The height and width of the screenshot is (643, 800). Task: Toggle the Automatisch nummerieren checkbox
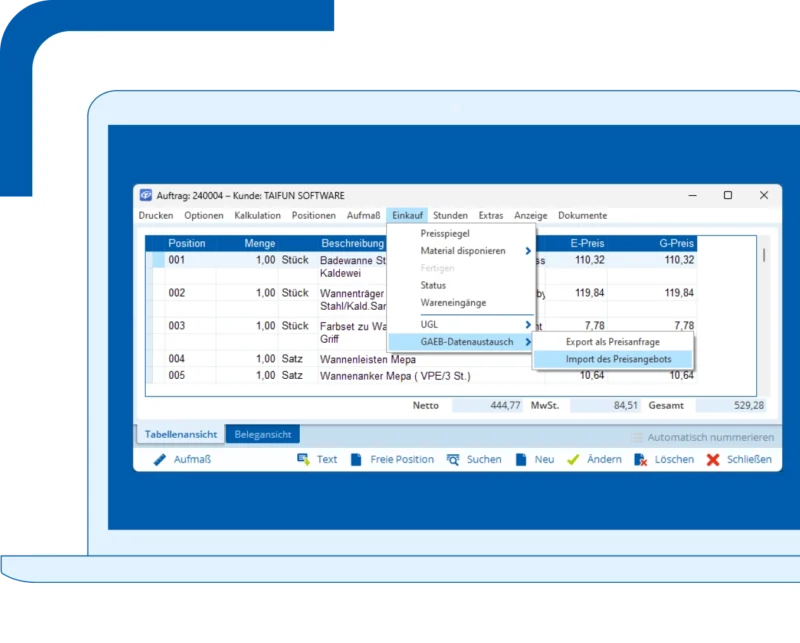point(637,437)
